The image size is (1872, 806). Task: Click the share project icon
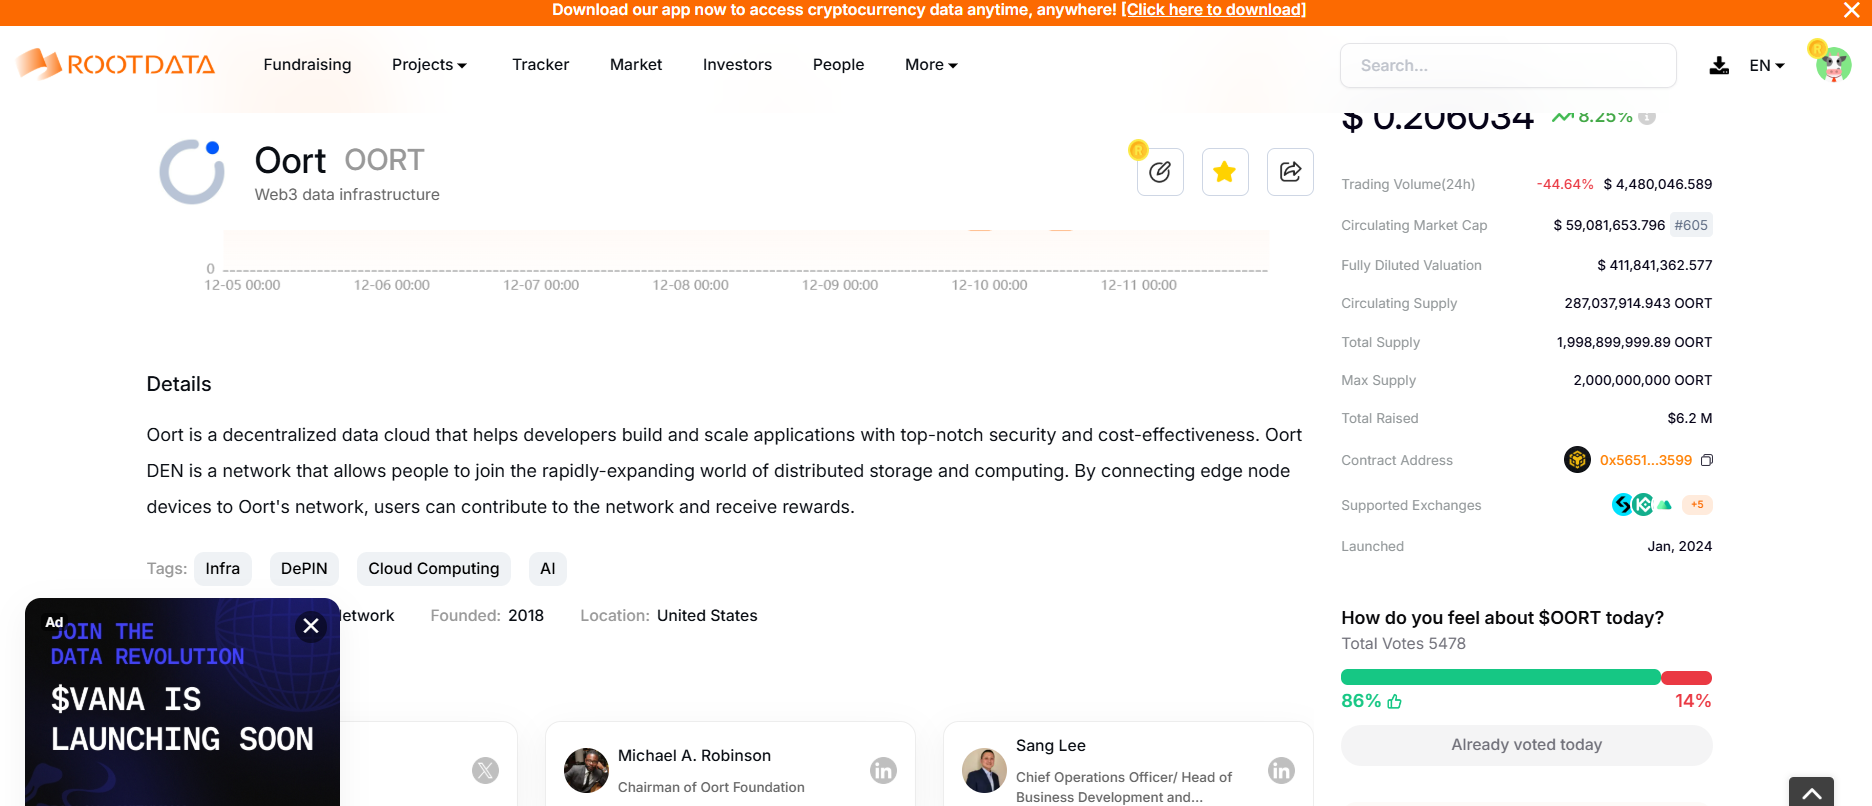tap(1290, 172)
